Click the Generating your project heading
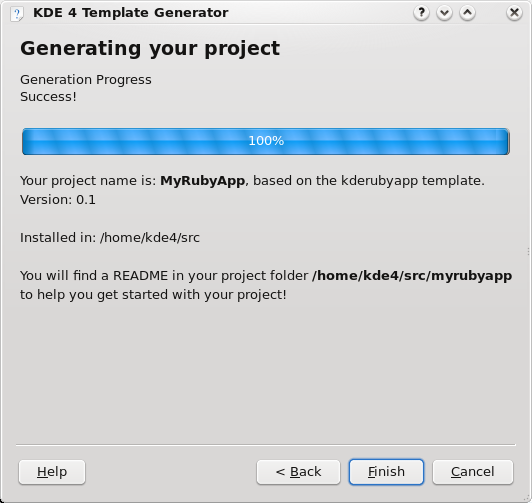Image resolution: width=532 pixels, height=503 pixels. click(150, 48)
